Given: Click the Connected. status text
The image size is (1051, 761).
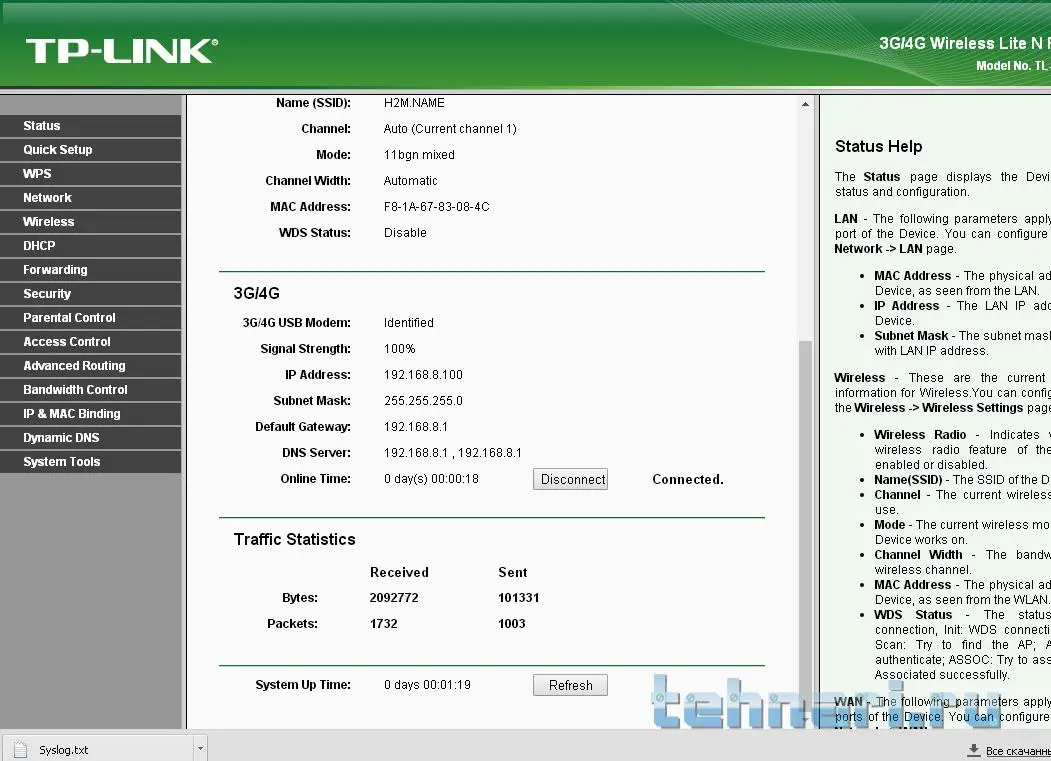Looking at the screenshot, I should click(688, 479).
